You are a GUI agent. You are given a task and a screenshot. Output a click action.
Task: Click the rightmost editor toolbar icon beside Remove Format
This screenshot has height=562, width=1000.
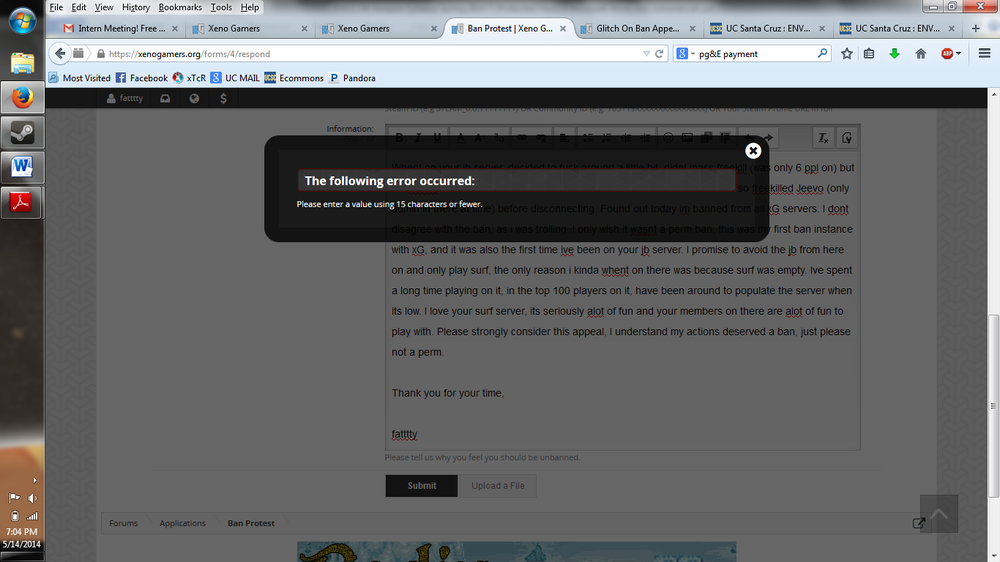coord(846,138)
